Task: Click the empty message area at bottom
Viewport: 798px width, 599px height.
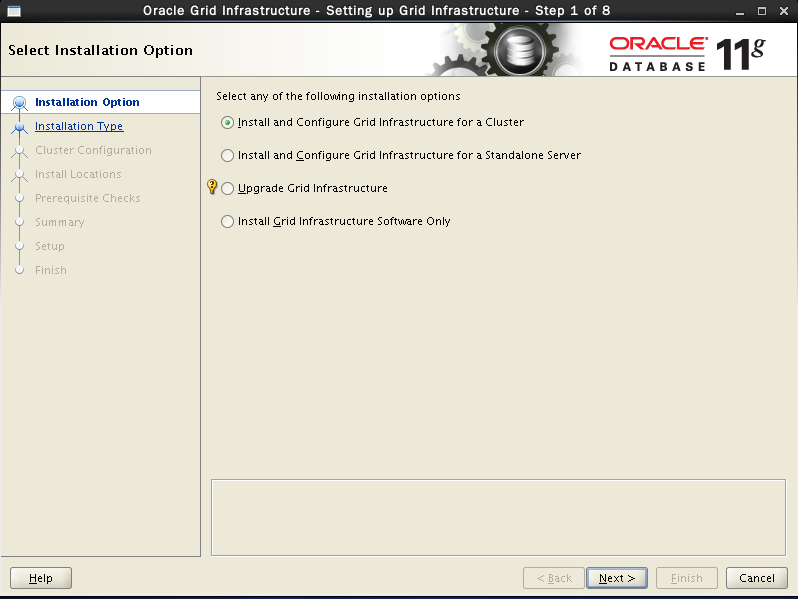Action: (498, 516)
